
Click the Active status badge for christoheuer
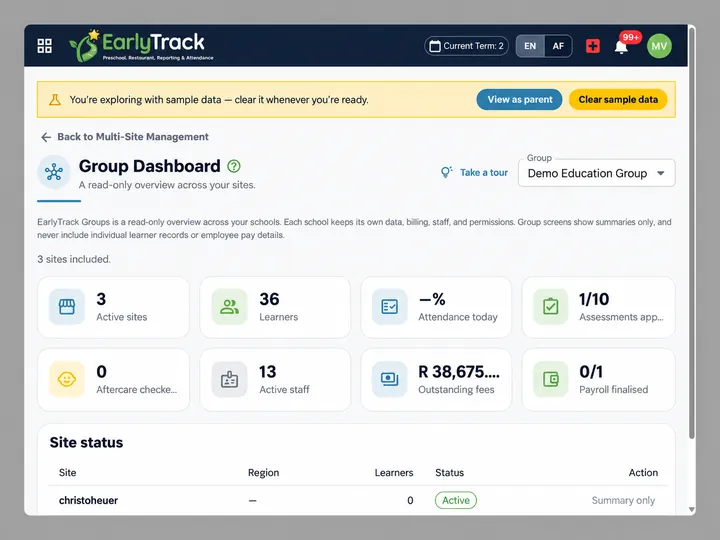456,501
